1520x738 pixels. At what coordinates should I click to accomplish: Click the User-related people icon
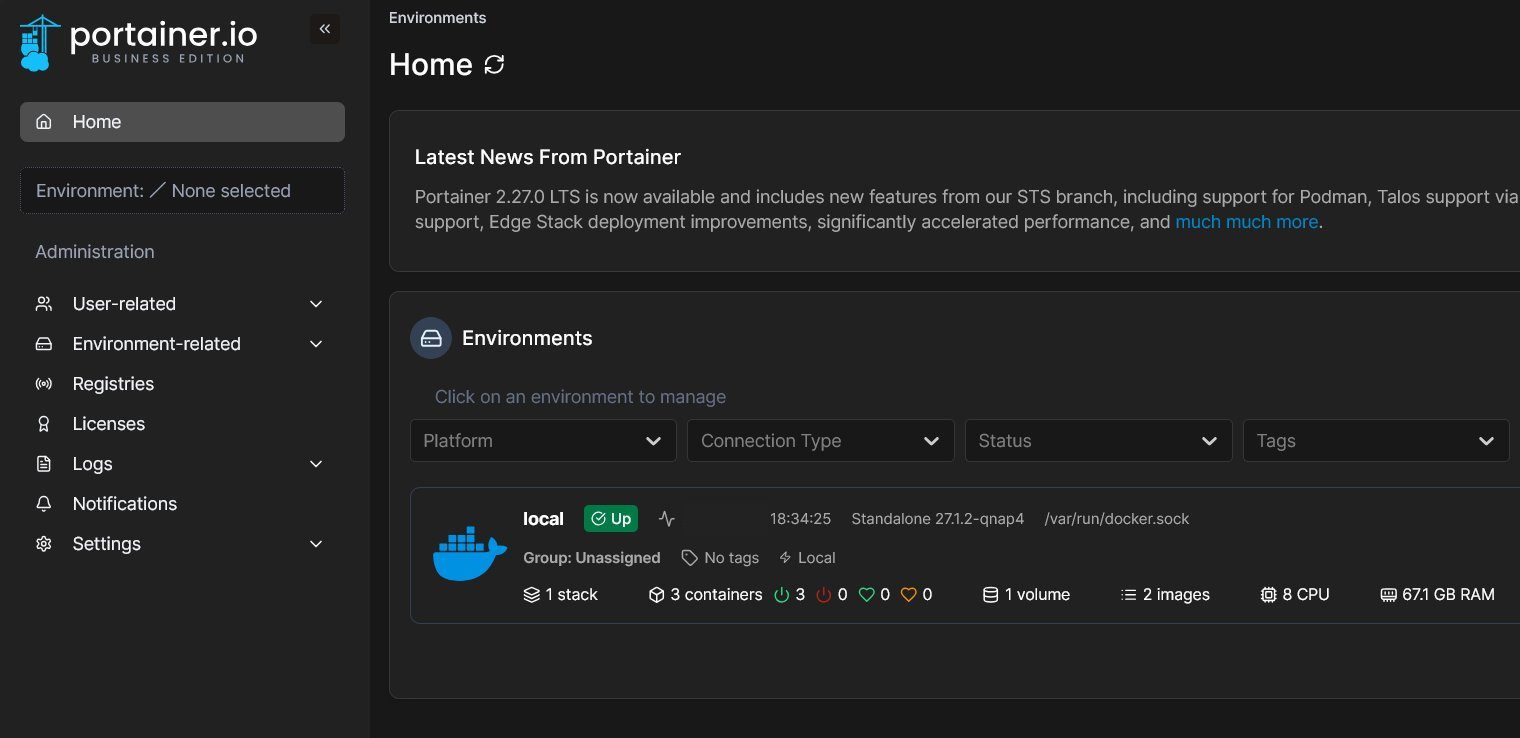click(44, 304)
